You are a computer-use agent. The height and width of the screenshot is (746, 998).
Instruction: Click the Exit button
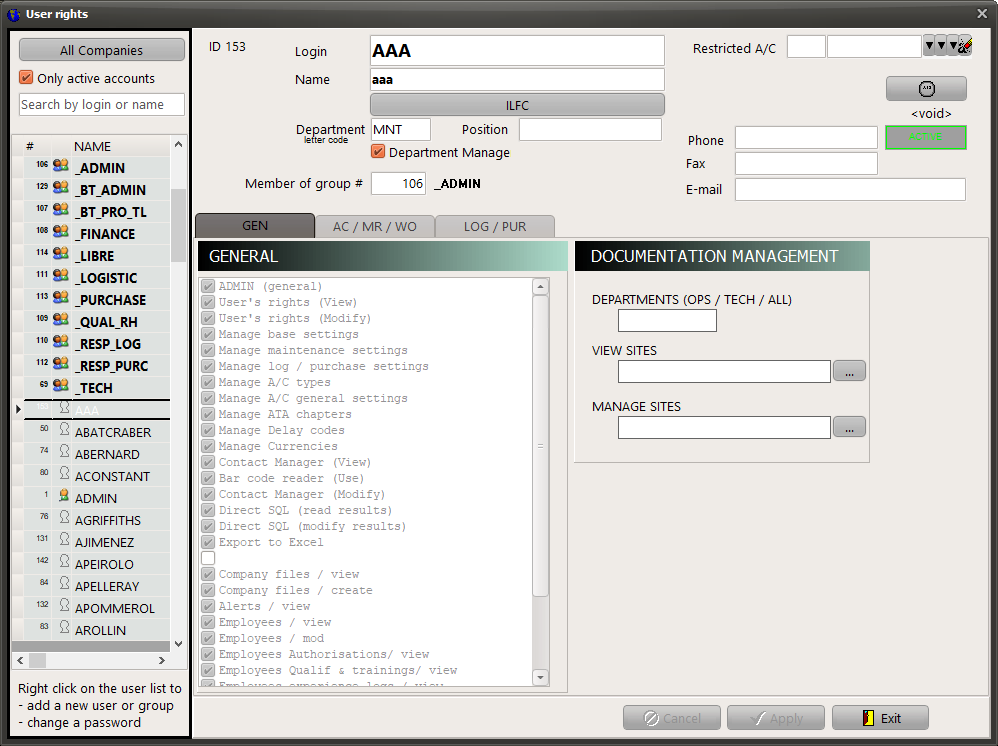coord(880,718)
